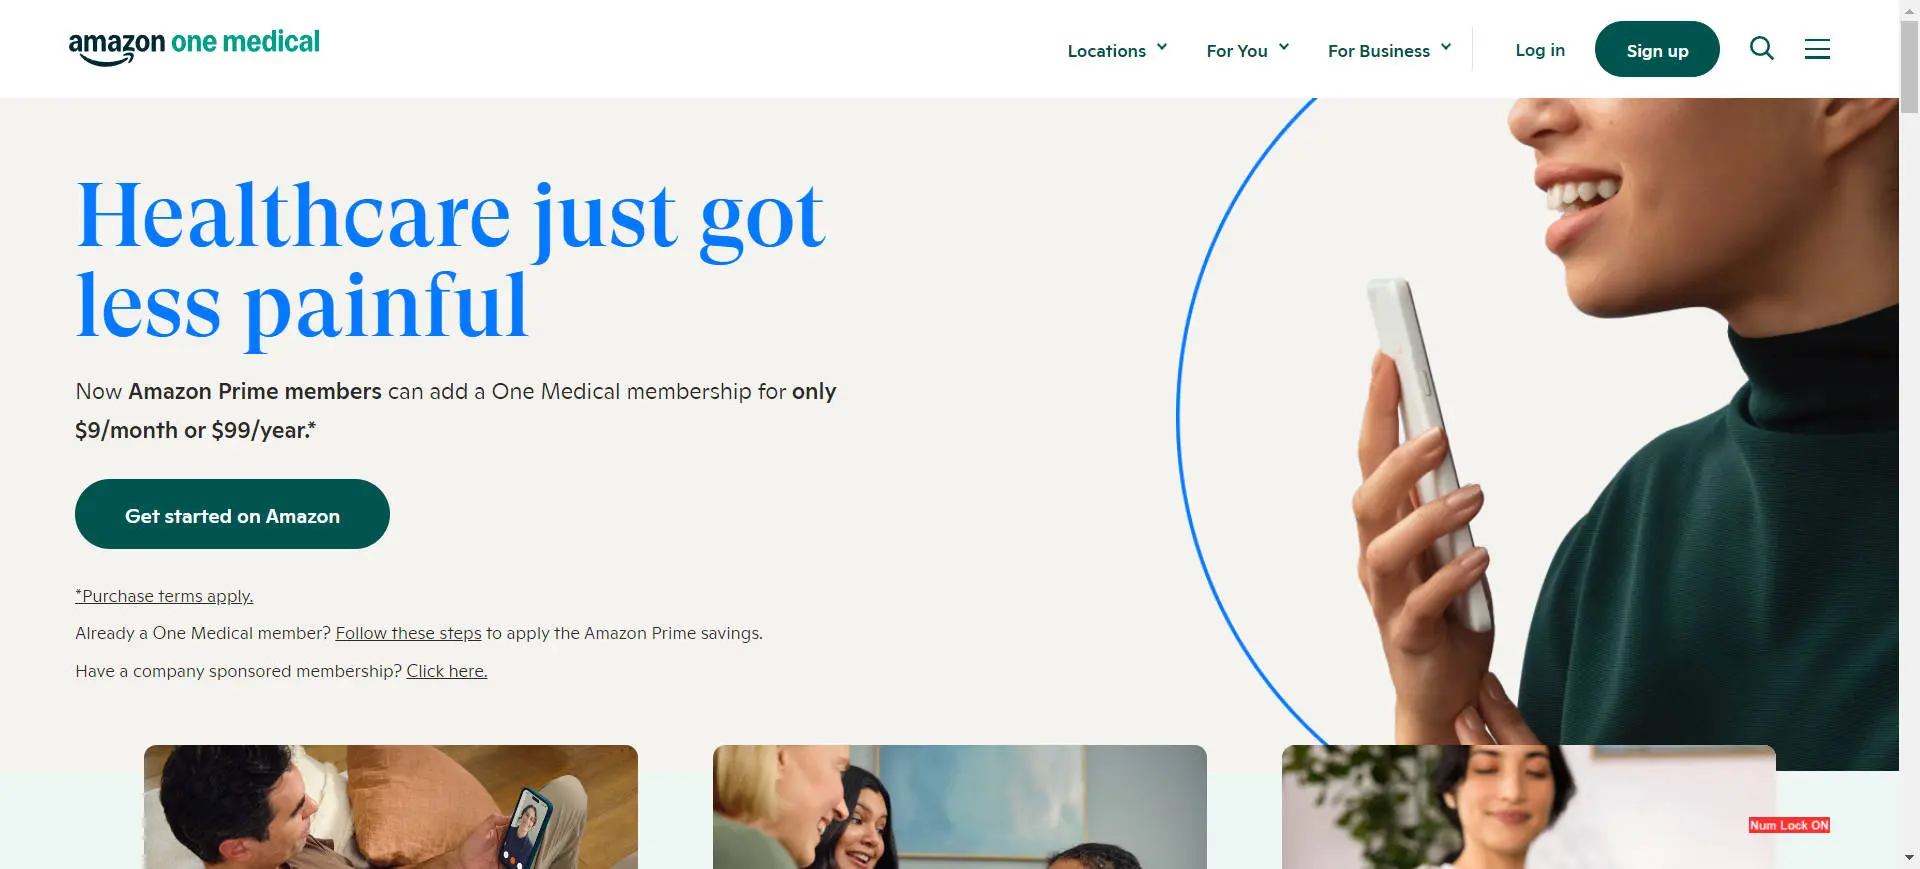The width and height of the screenshot is (1920, 869).
Task: Click the Log in link
Action: pos(1540,50)
